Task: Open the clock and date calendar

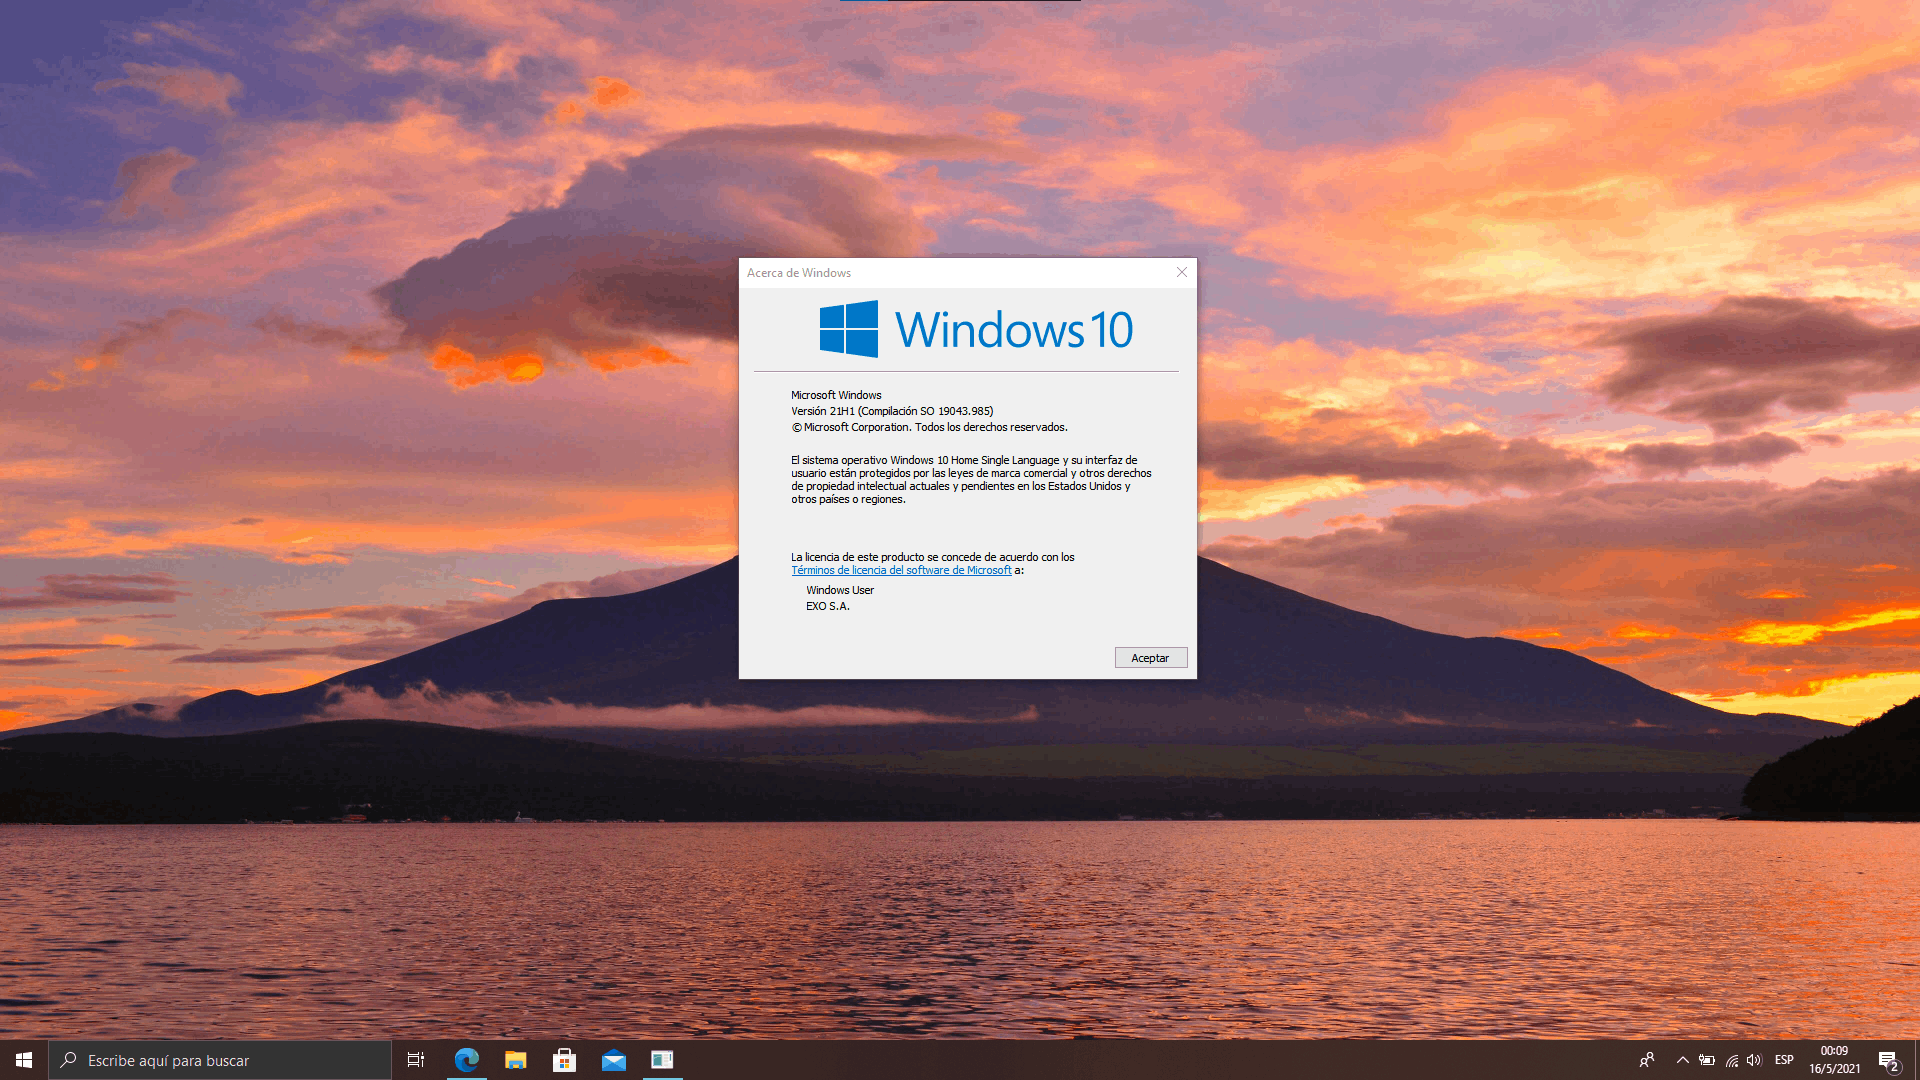Action: coord(1834,1060)
